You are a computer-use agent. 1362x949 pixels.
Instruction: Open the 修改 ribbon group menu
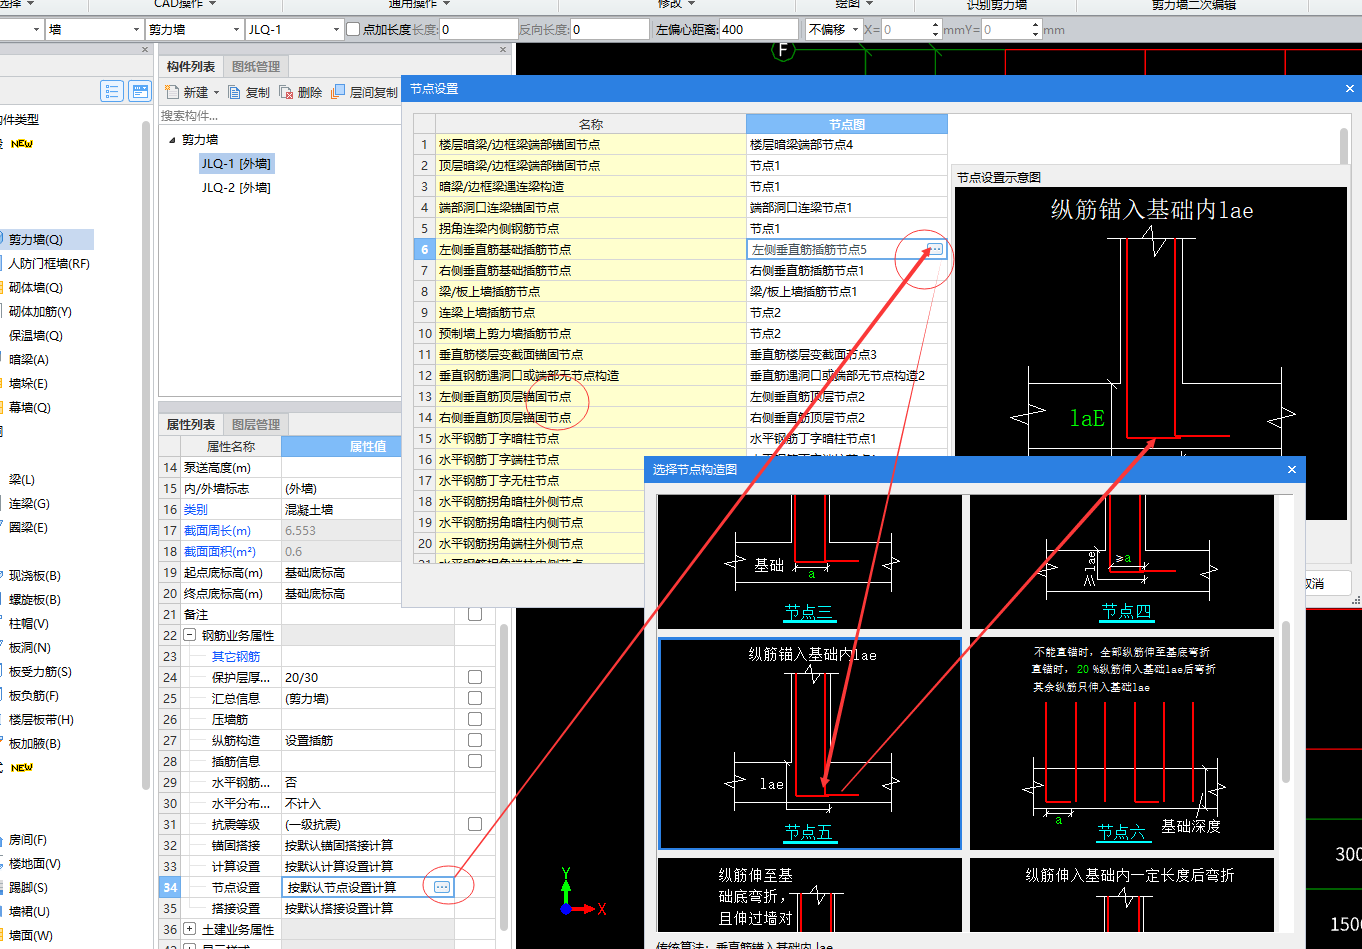676,4
